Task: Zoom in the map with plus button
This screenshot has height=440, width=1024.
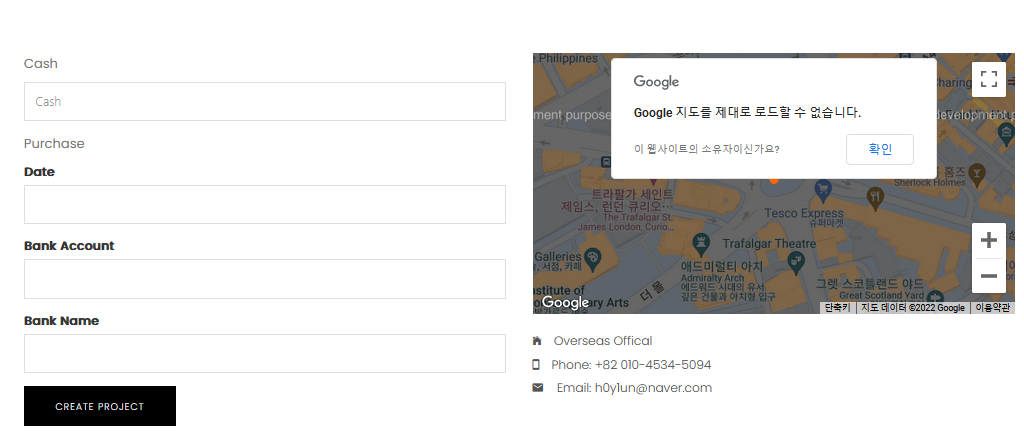Action: 989,240
